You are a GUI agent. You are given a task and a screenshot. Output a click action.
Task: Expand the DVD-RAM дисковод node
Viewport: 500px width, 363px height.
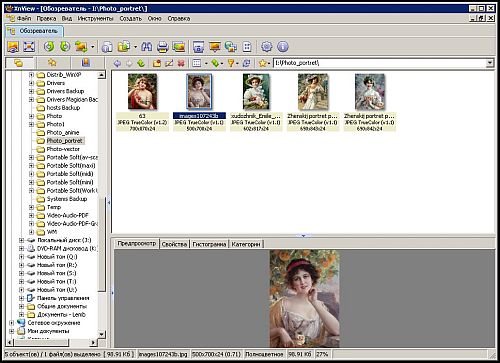tap(21, 248)
